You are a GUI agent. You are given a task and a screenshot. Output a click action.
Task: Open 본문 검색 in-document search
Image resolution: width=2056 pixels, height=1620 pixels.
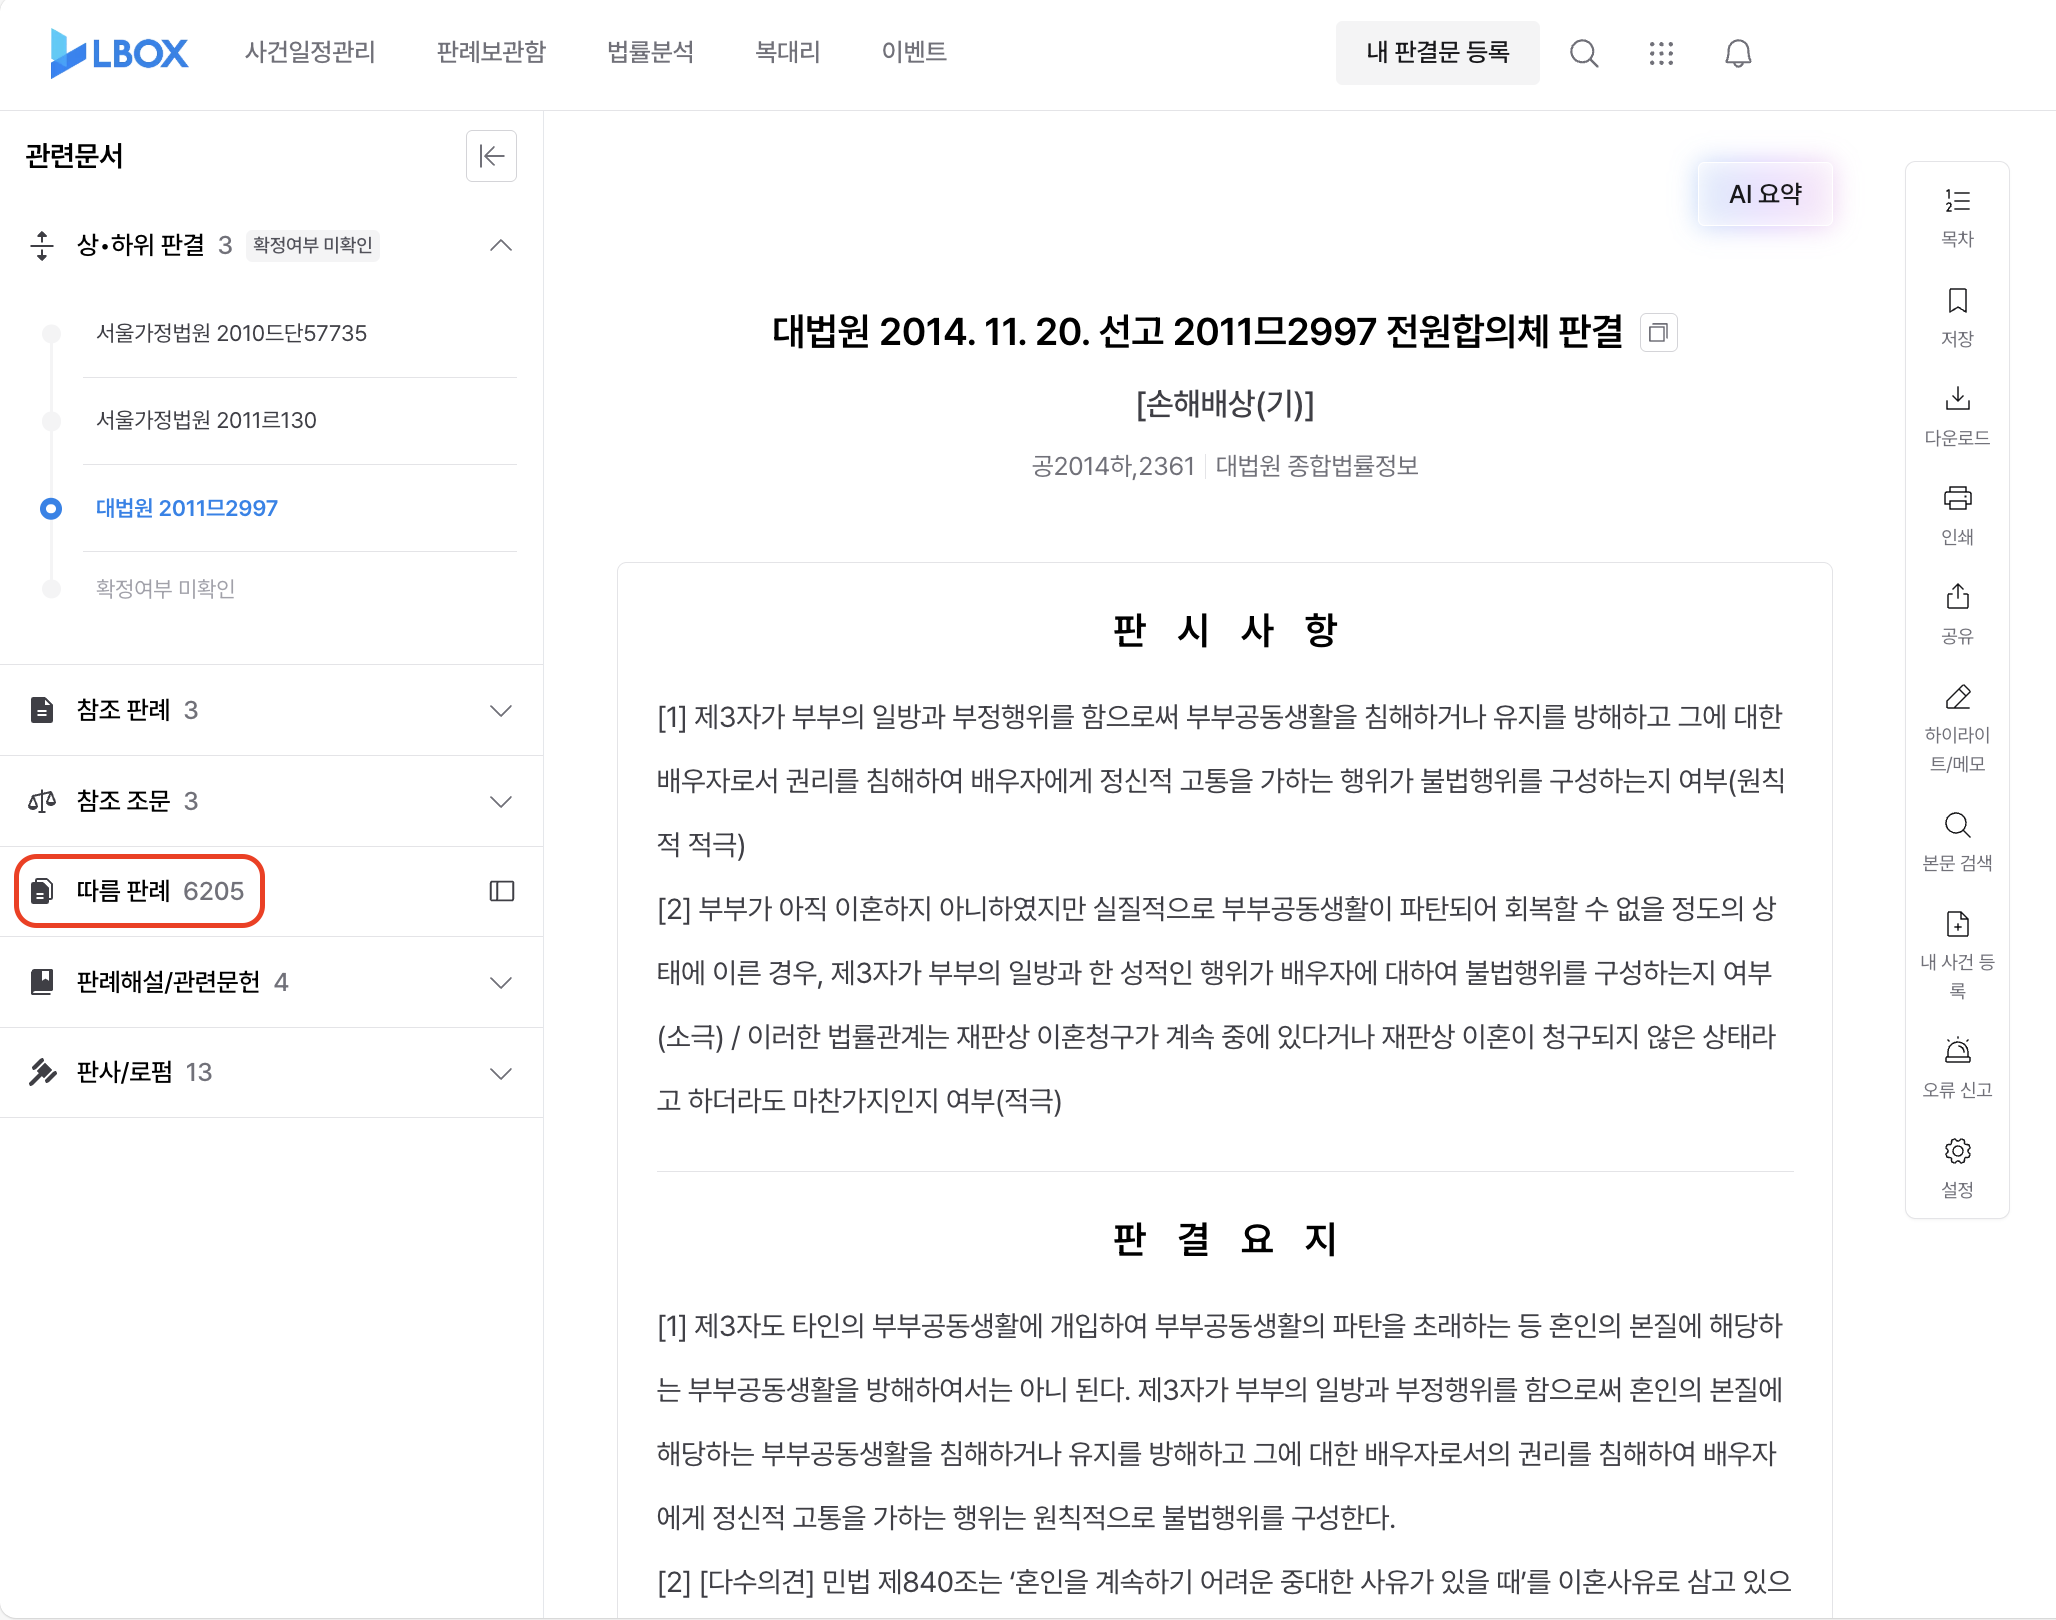tap(1957, 841)
